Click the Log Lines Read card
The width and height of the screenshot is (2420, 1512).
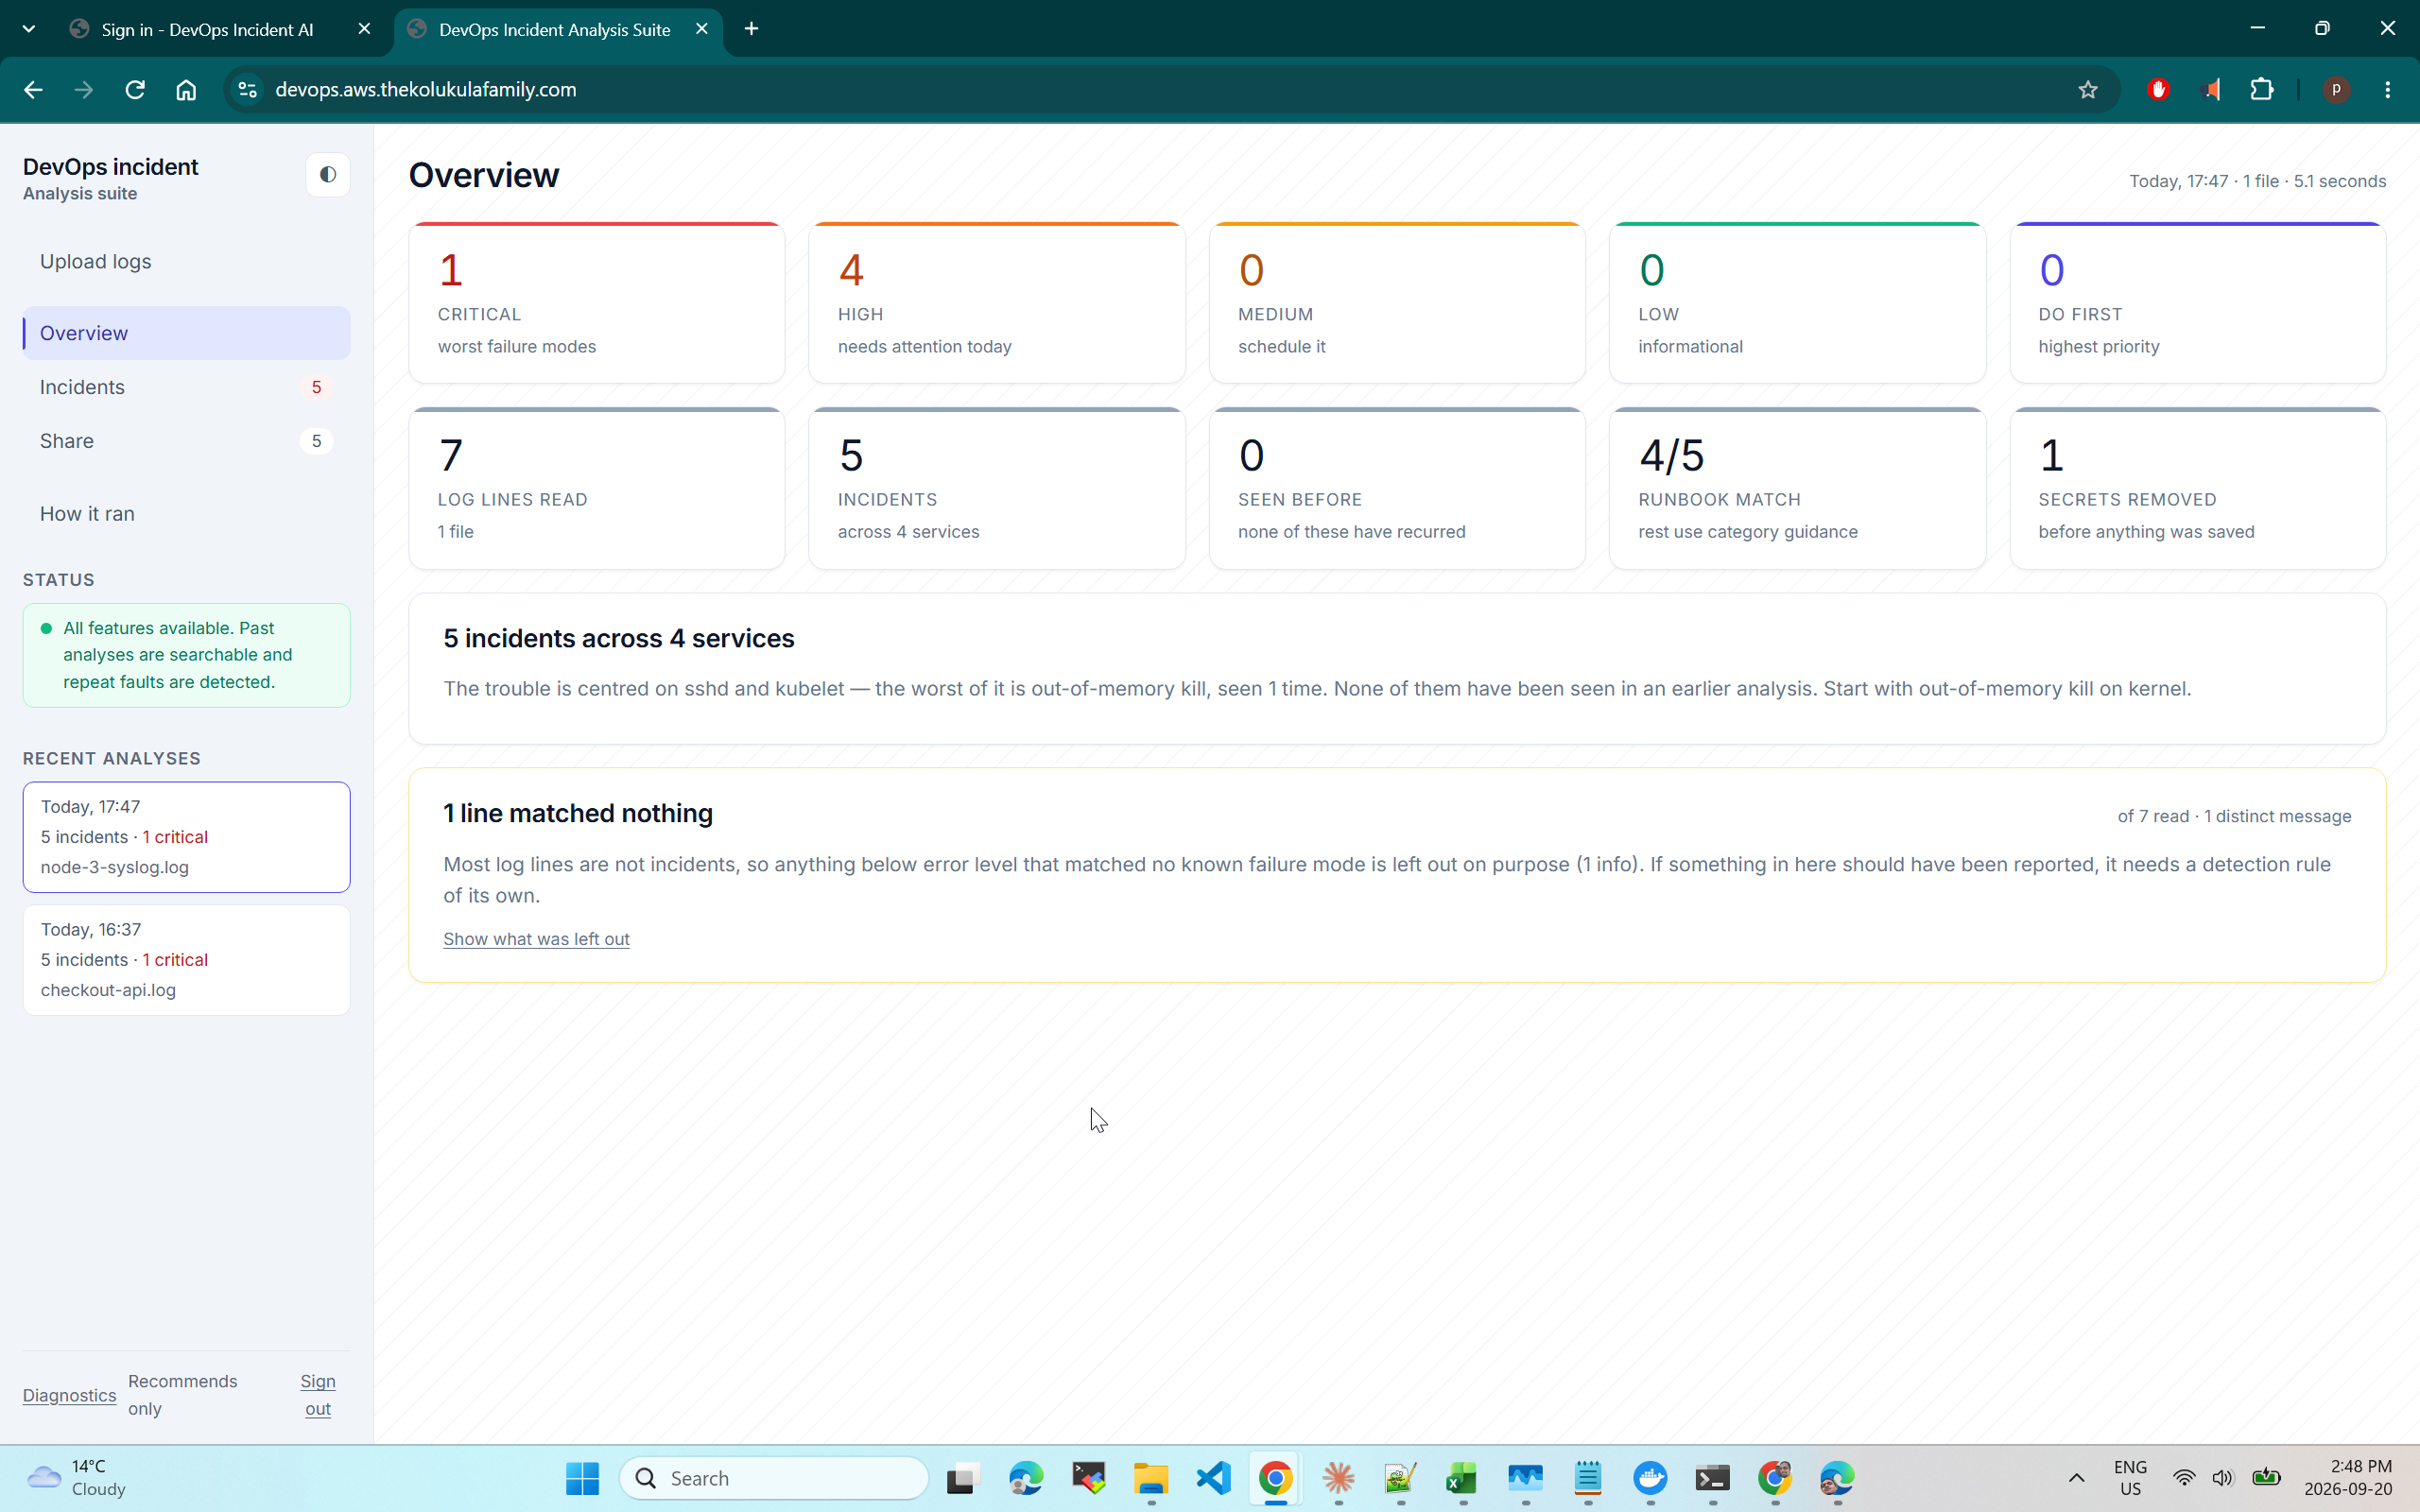(596, 488)
